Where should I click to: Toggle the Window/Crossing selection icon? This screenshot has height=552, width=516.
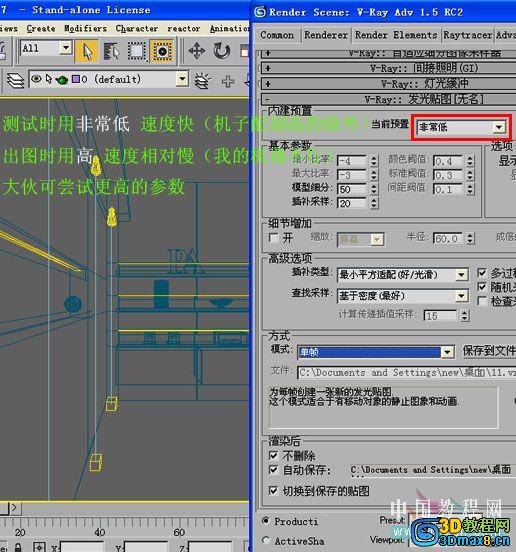(162, 51)
